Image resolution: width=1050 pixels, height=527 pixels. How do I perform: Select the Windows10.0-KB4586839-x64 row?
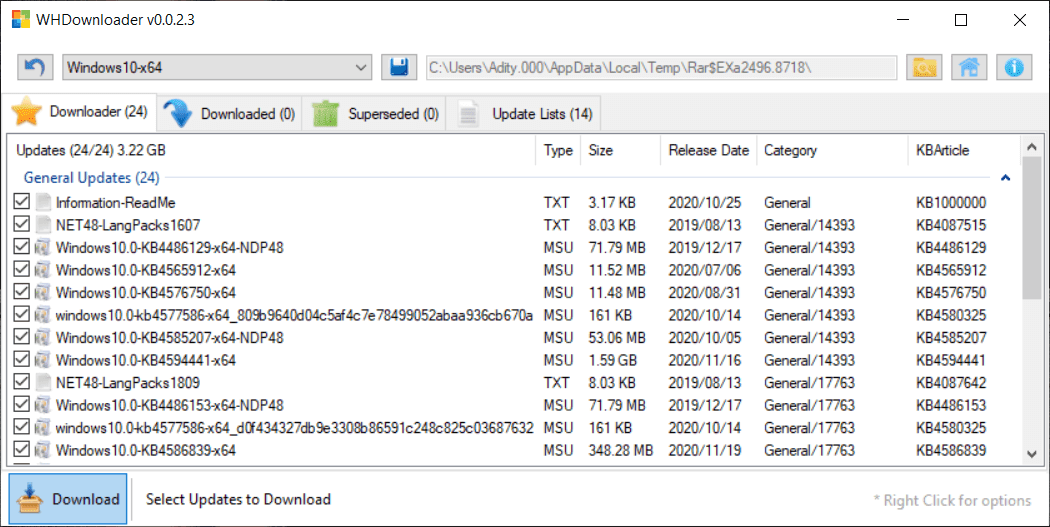point(516,450)
